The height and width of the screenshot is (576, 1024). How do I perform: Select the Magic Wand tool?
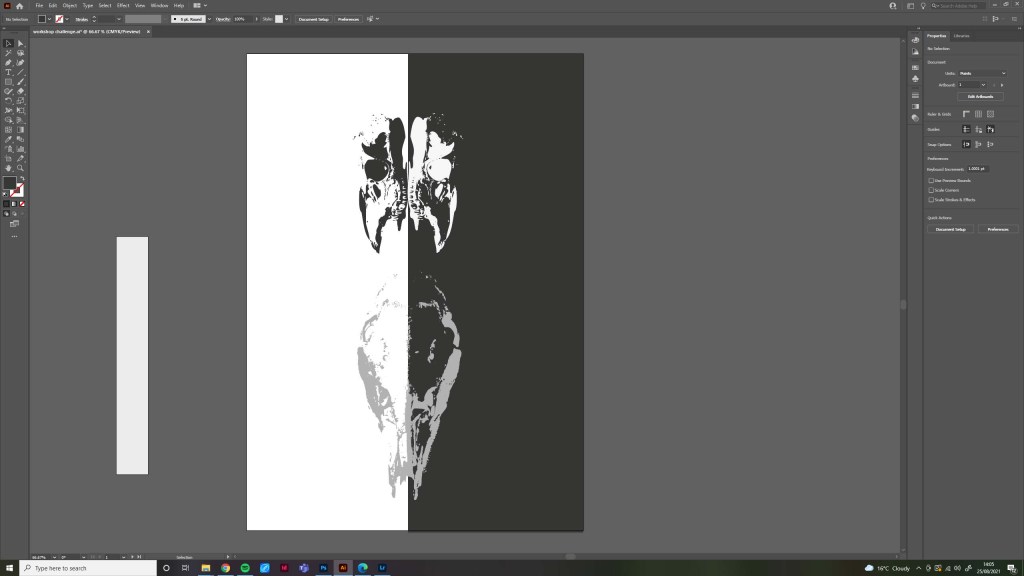pyautogui.click(x=8, y=53)
